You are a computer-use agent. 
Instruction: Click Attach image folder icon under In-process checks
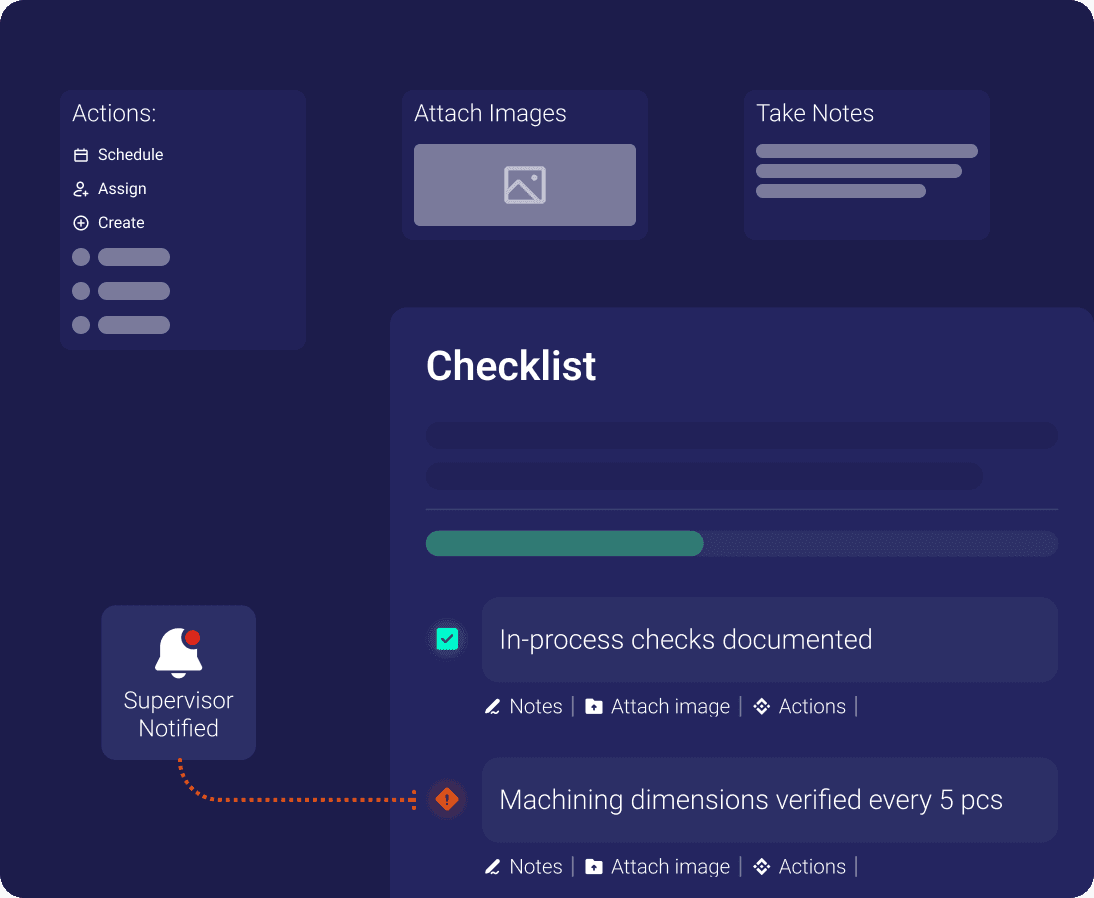click(594, 707)
